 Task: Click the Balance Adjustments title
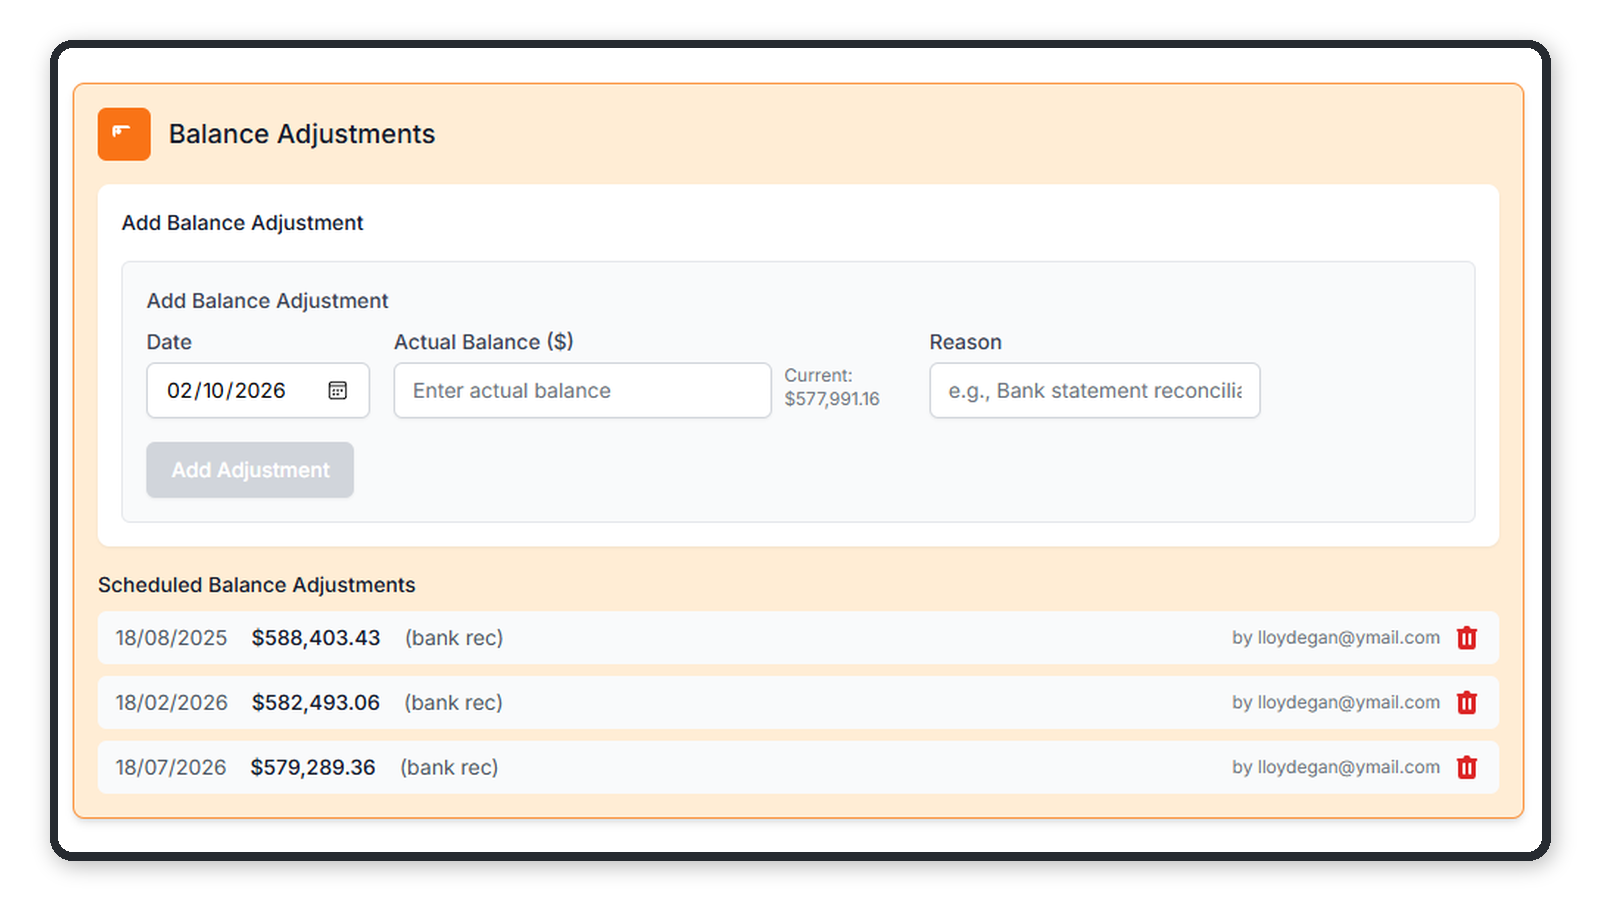coord(302,134)
